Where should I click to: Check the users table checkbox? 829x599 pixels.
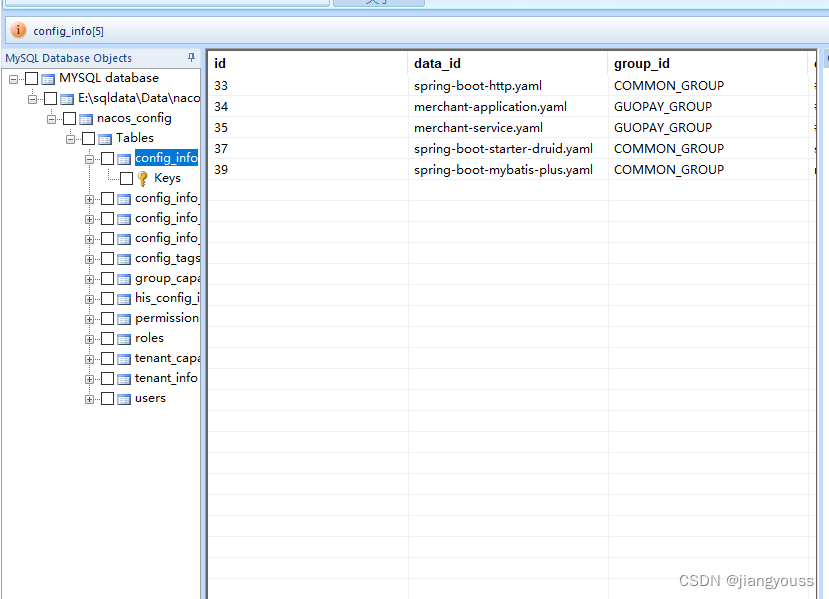pyautogui.click(x=107, y=398)
